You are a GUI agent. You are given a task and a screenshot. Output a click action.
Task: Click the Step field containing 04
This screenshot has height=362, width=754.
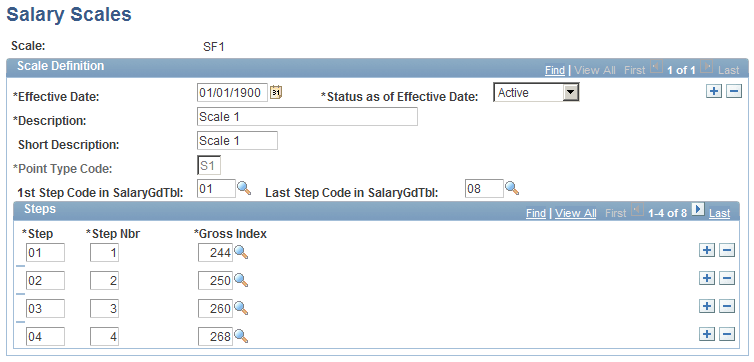pos(45,337)
